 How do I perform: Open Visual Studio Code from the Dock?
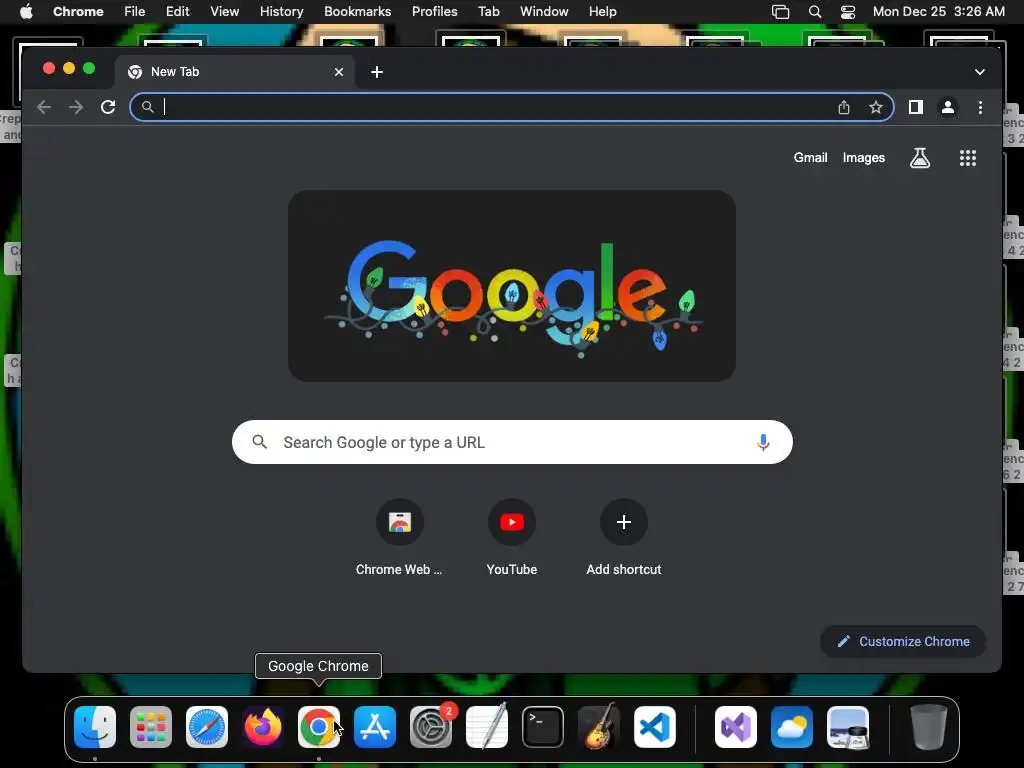(654, 727)
